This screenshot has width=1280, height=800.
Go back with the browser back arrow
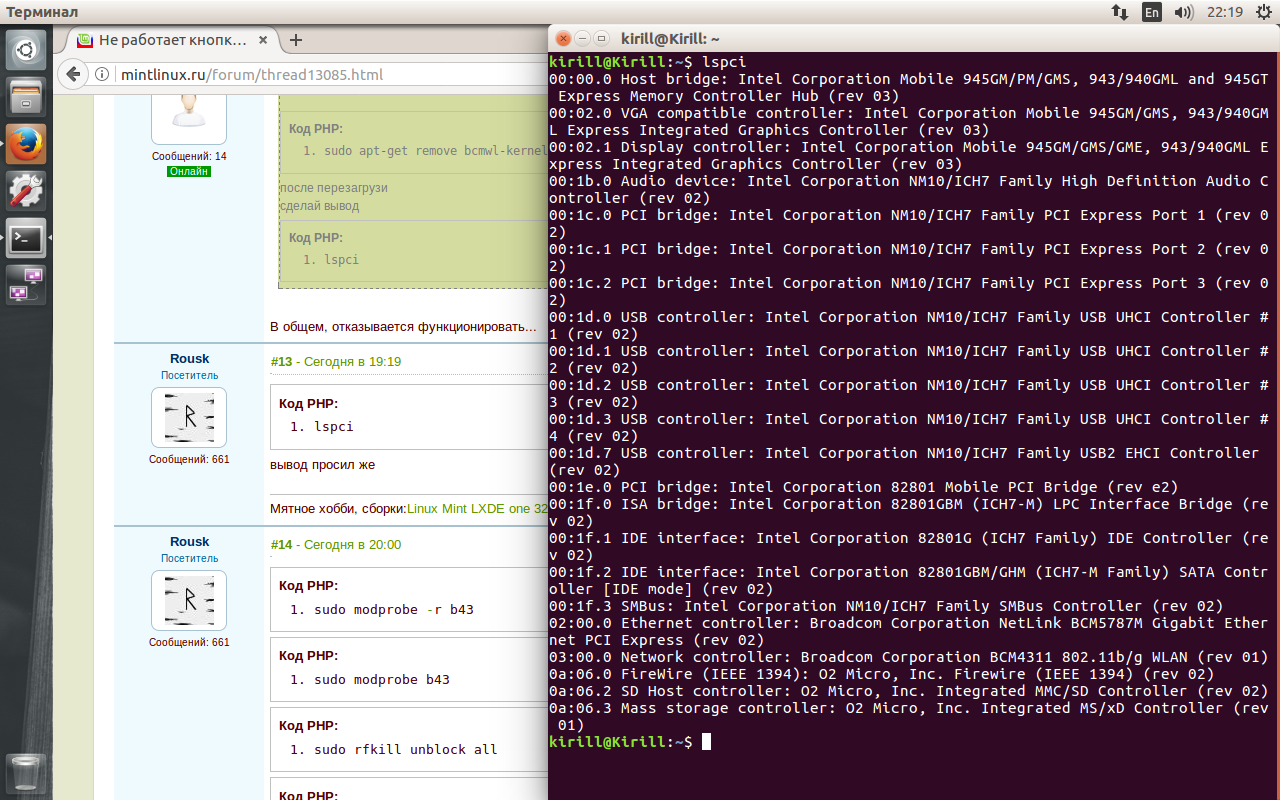tap(73, 75)
